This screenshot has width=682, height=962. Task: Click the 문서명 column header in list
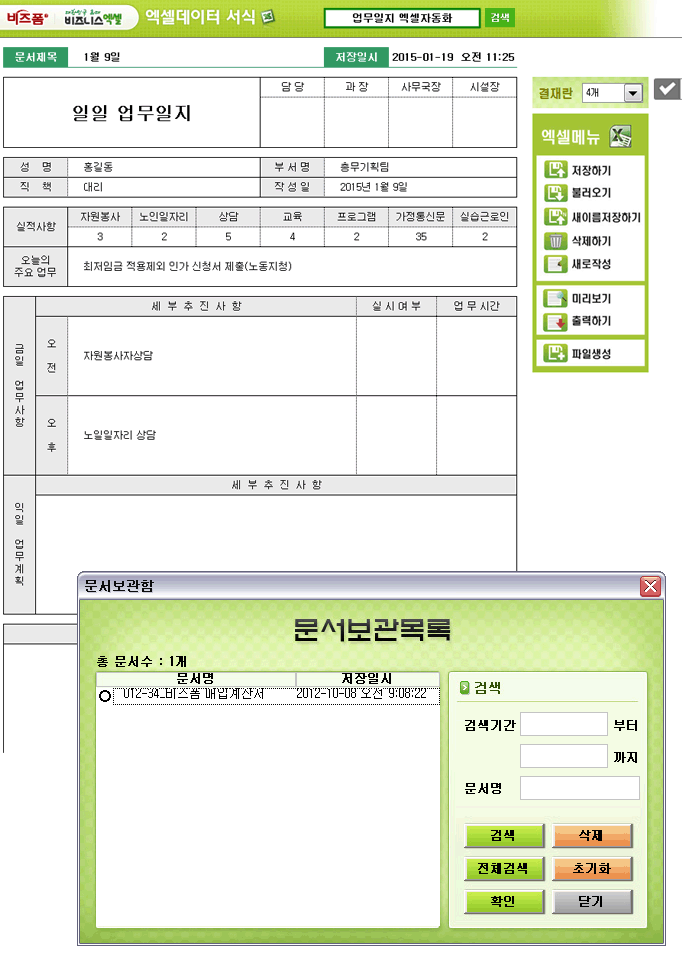pyautogui.click(x=196, y=679)
